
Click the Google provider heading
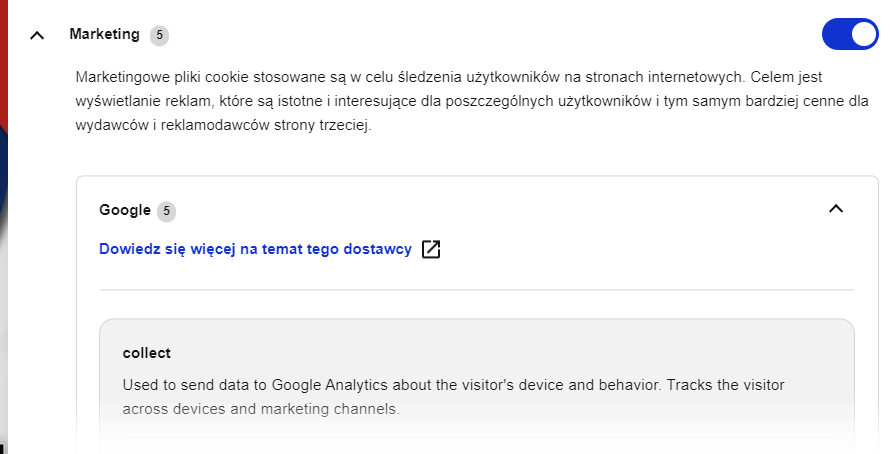point(125,210)
